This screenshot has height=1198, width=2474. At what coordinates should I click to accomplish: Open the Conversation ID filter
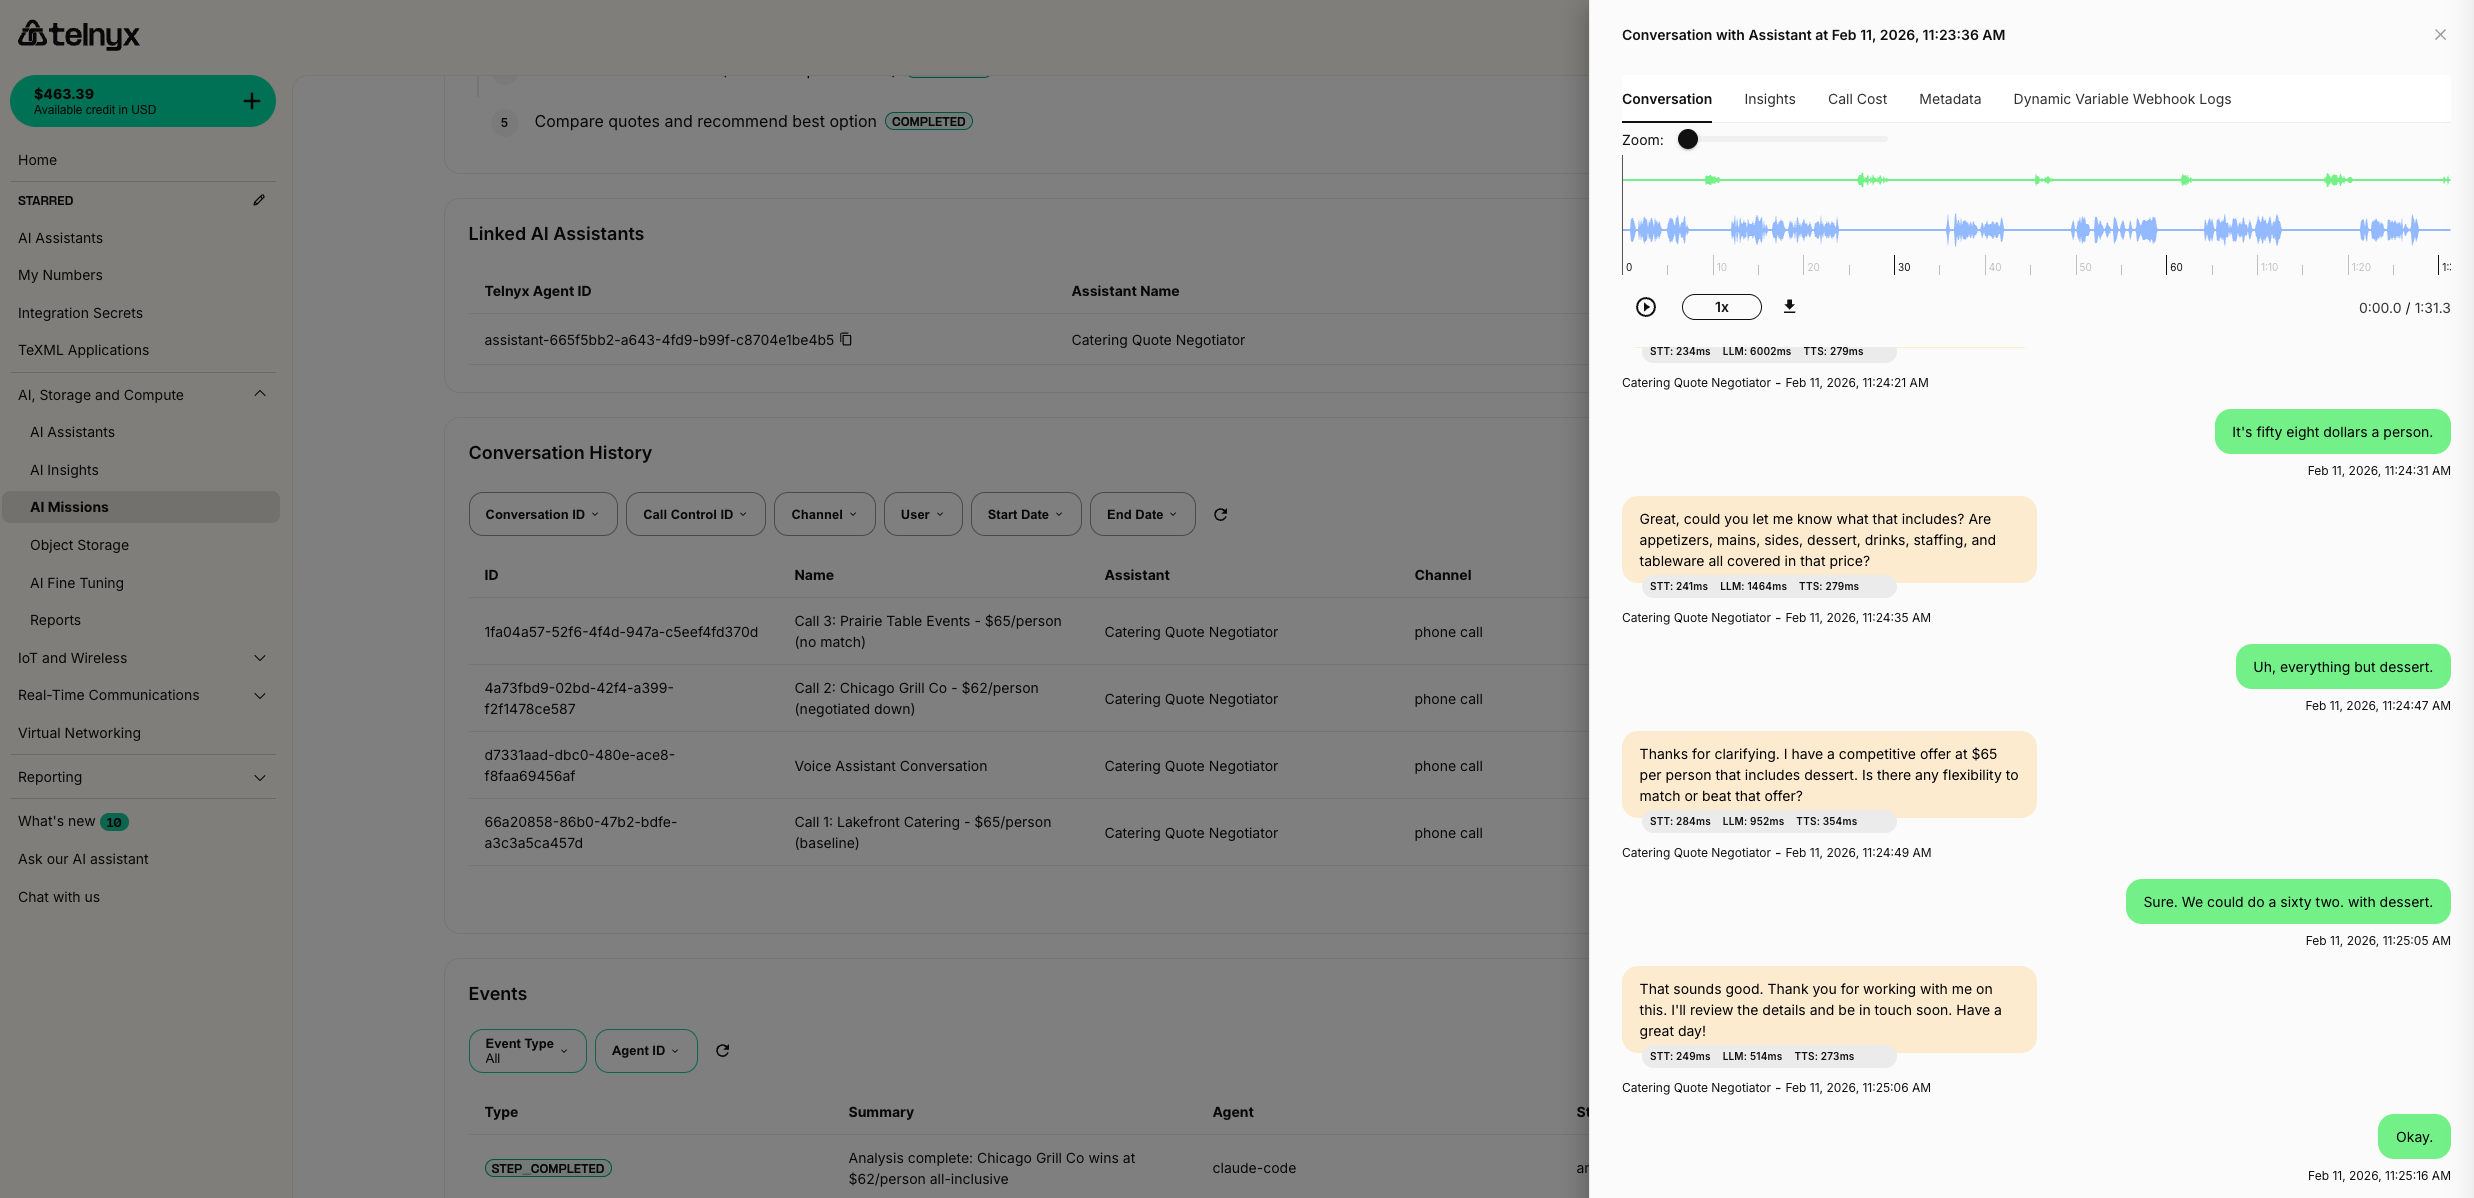click(542, 514)
